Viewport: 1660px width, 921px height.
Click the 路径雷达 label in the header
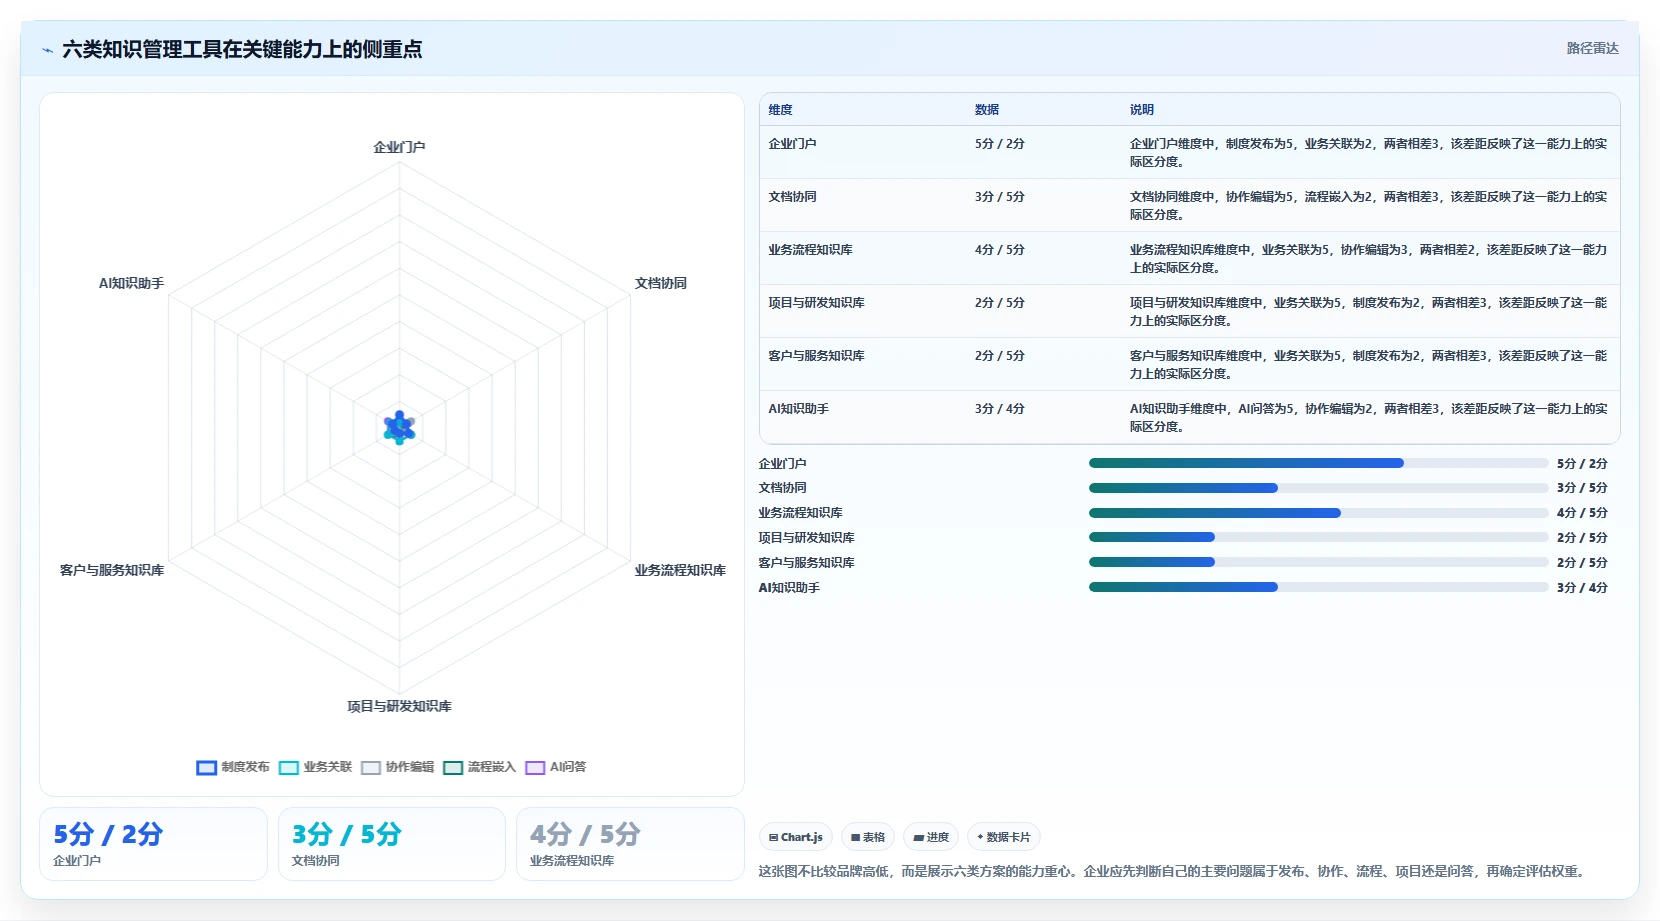pyautogui.click(x=1592, y=48)
